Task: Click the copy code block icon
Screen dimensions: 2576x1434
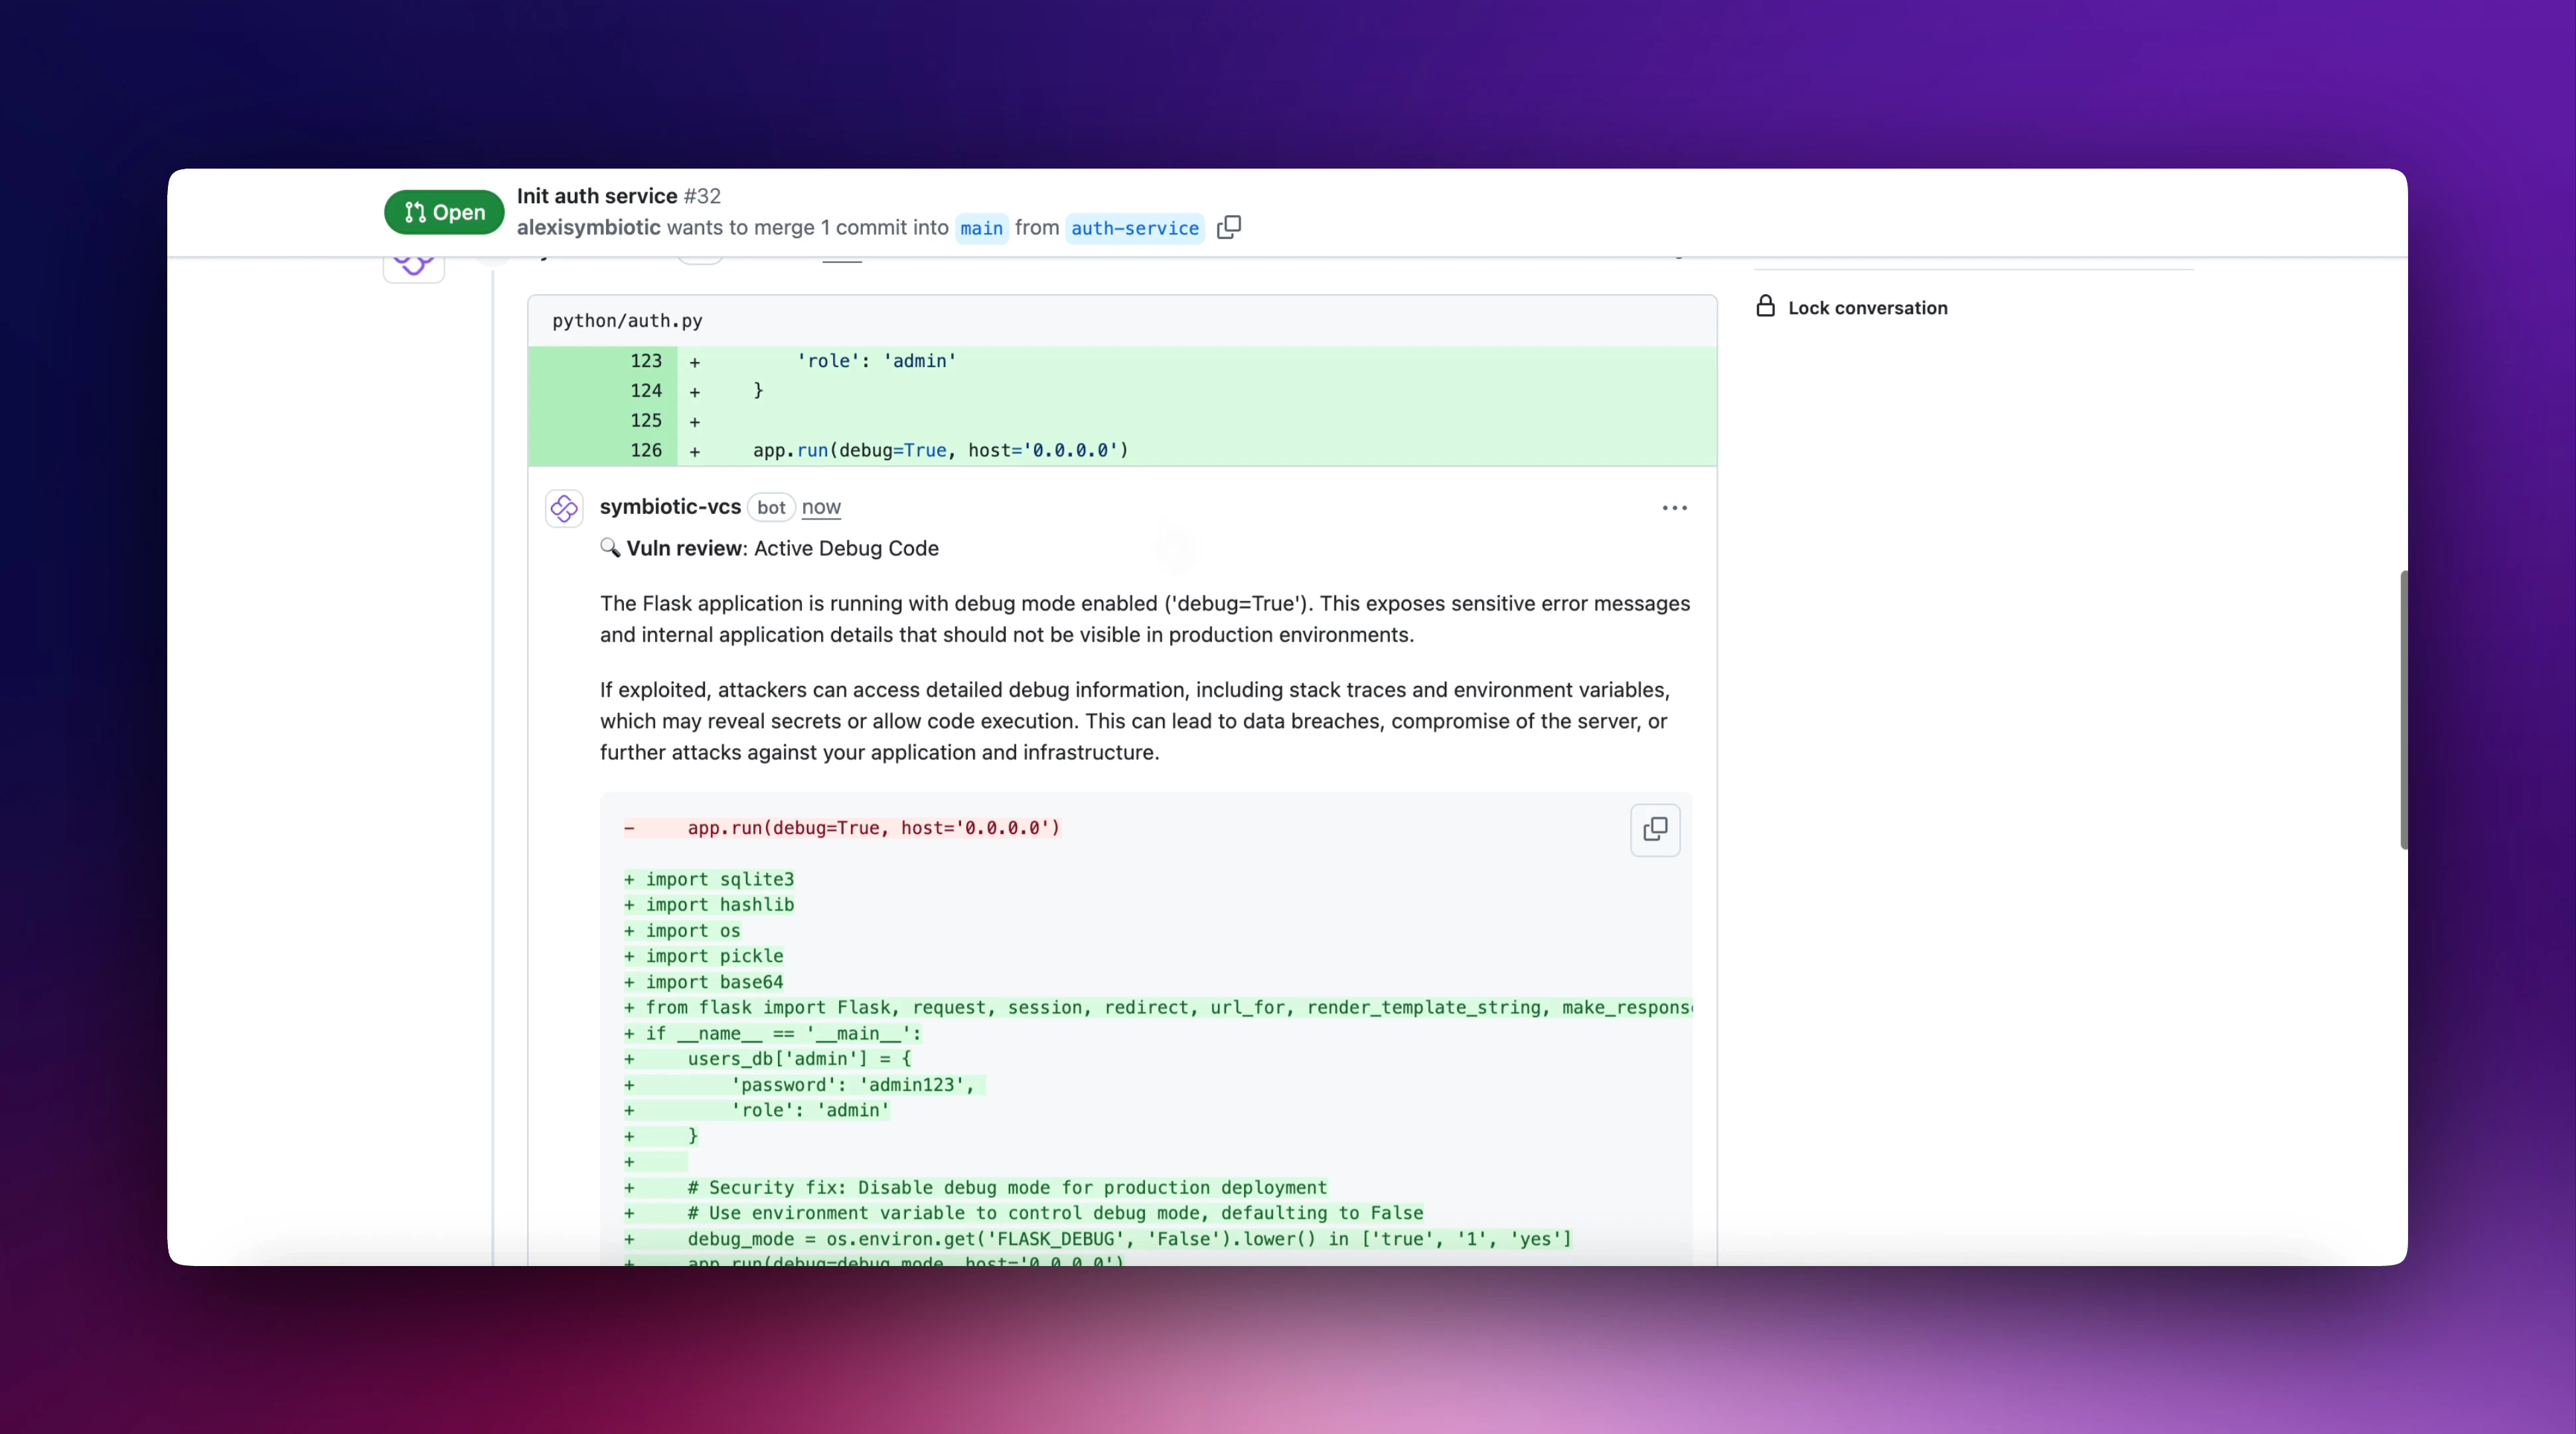Action: tap(1655, 829)
